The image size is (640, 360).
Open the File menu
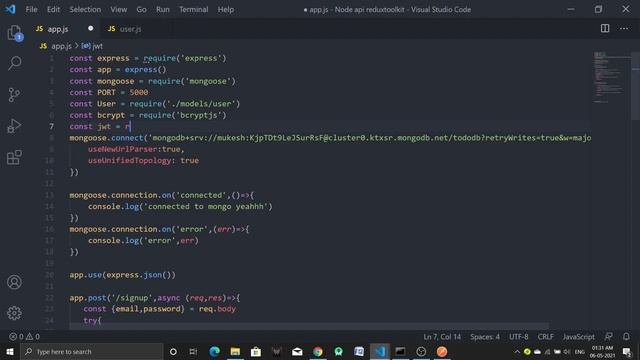click(x=31, y=9)
